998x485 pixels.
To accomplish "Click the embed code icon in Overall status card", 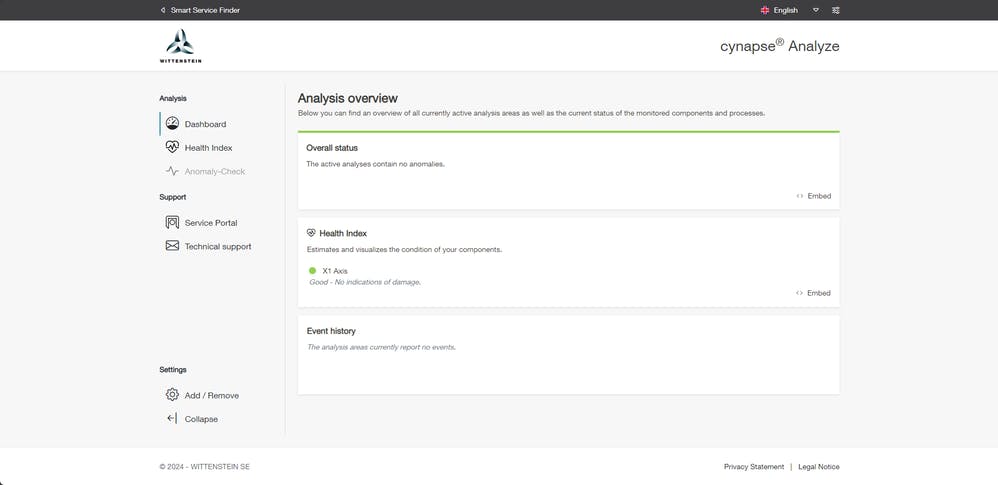I will [799, 196].
